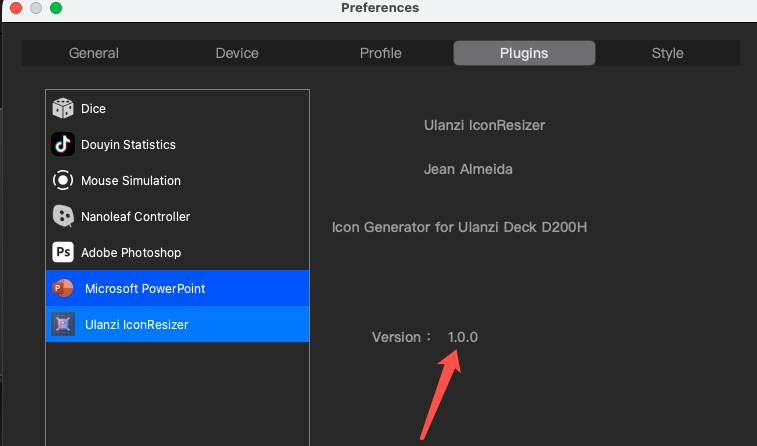Click the Version label
This screenshot has height=446, width=757.
click(401, 337)
